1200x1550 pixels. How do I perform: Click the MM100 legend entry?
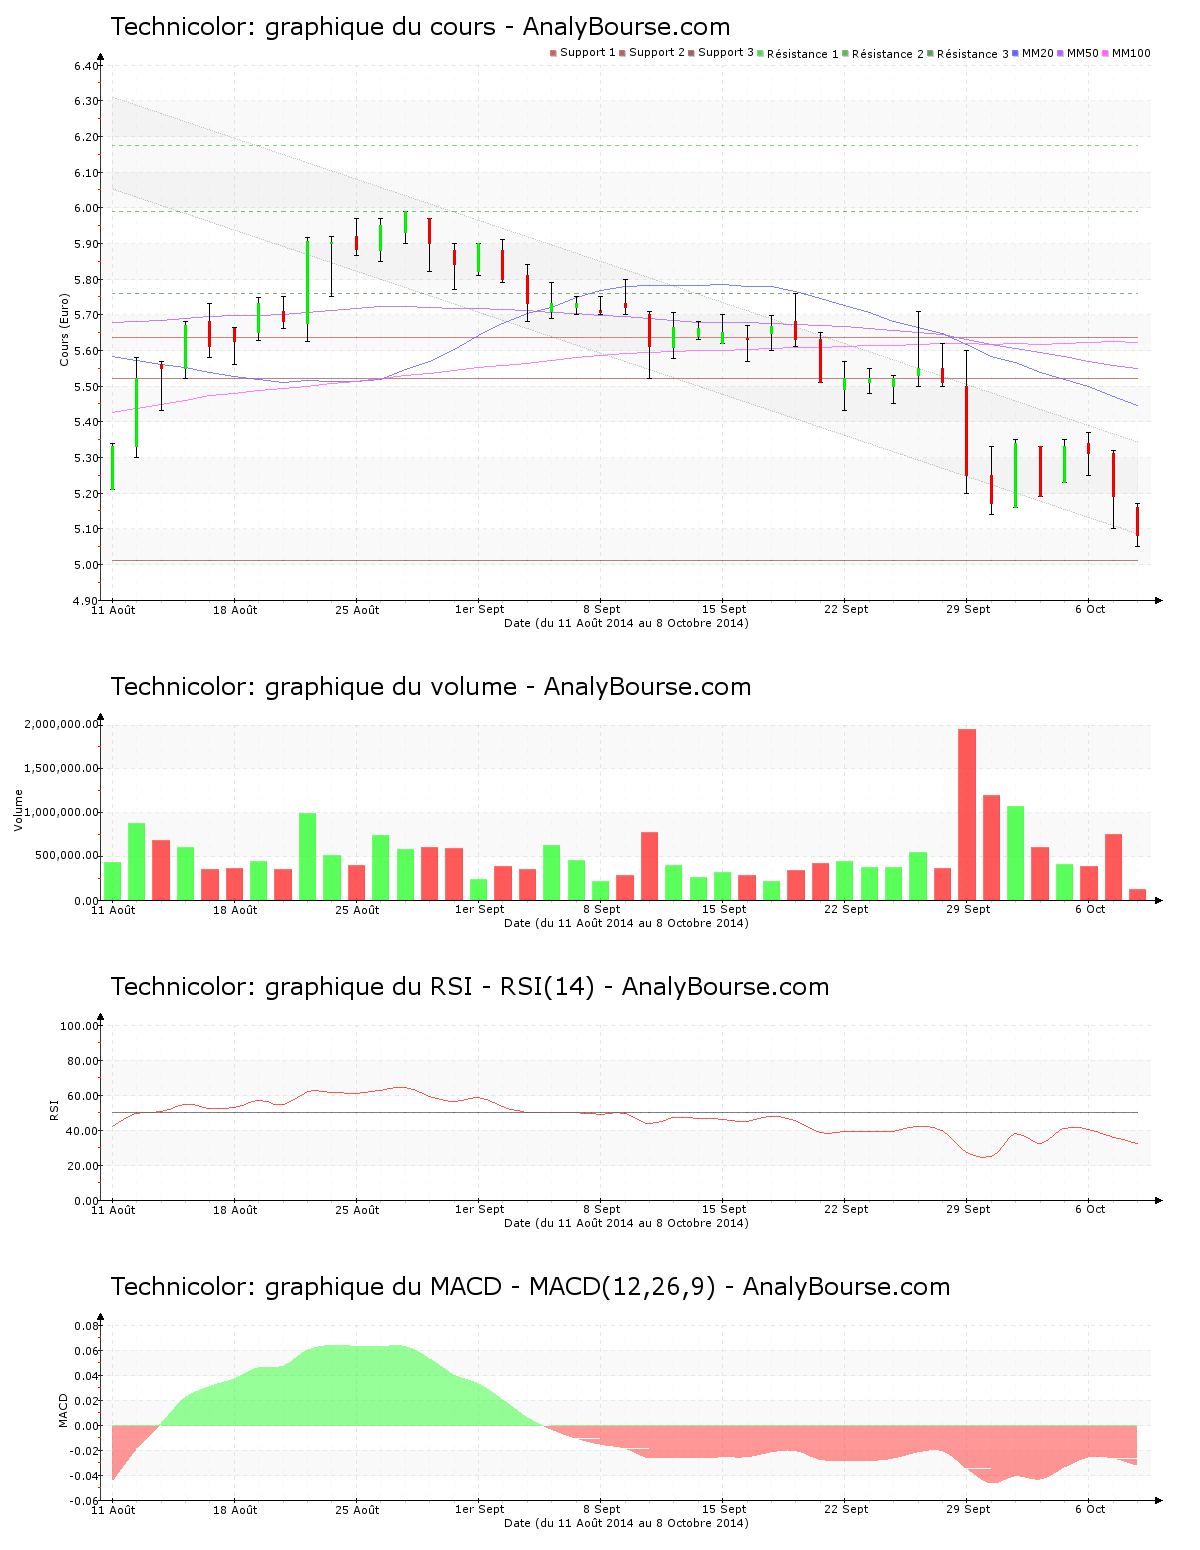[x=1127, y=53]
